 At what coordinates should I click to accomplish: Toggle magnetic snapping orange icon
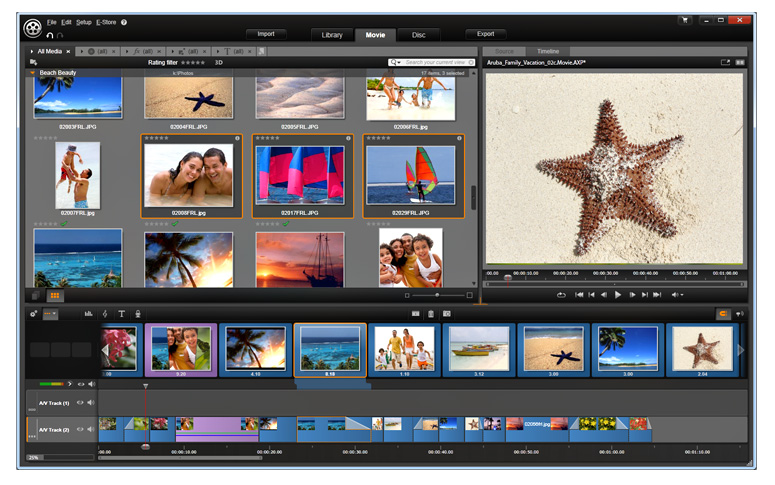pyautogui.click(x=723, y=314)
